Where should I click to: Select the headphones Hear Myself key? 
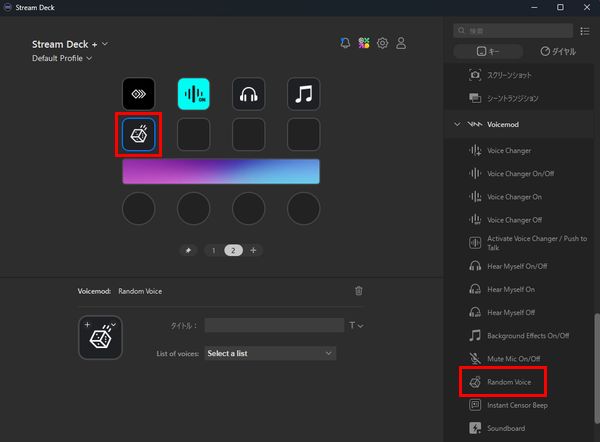tap(249, 94)
